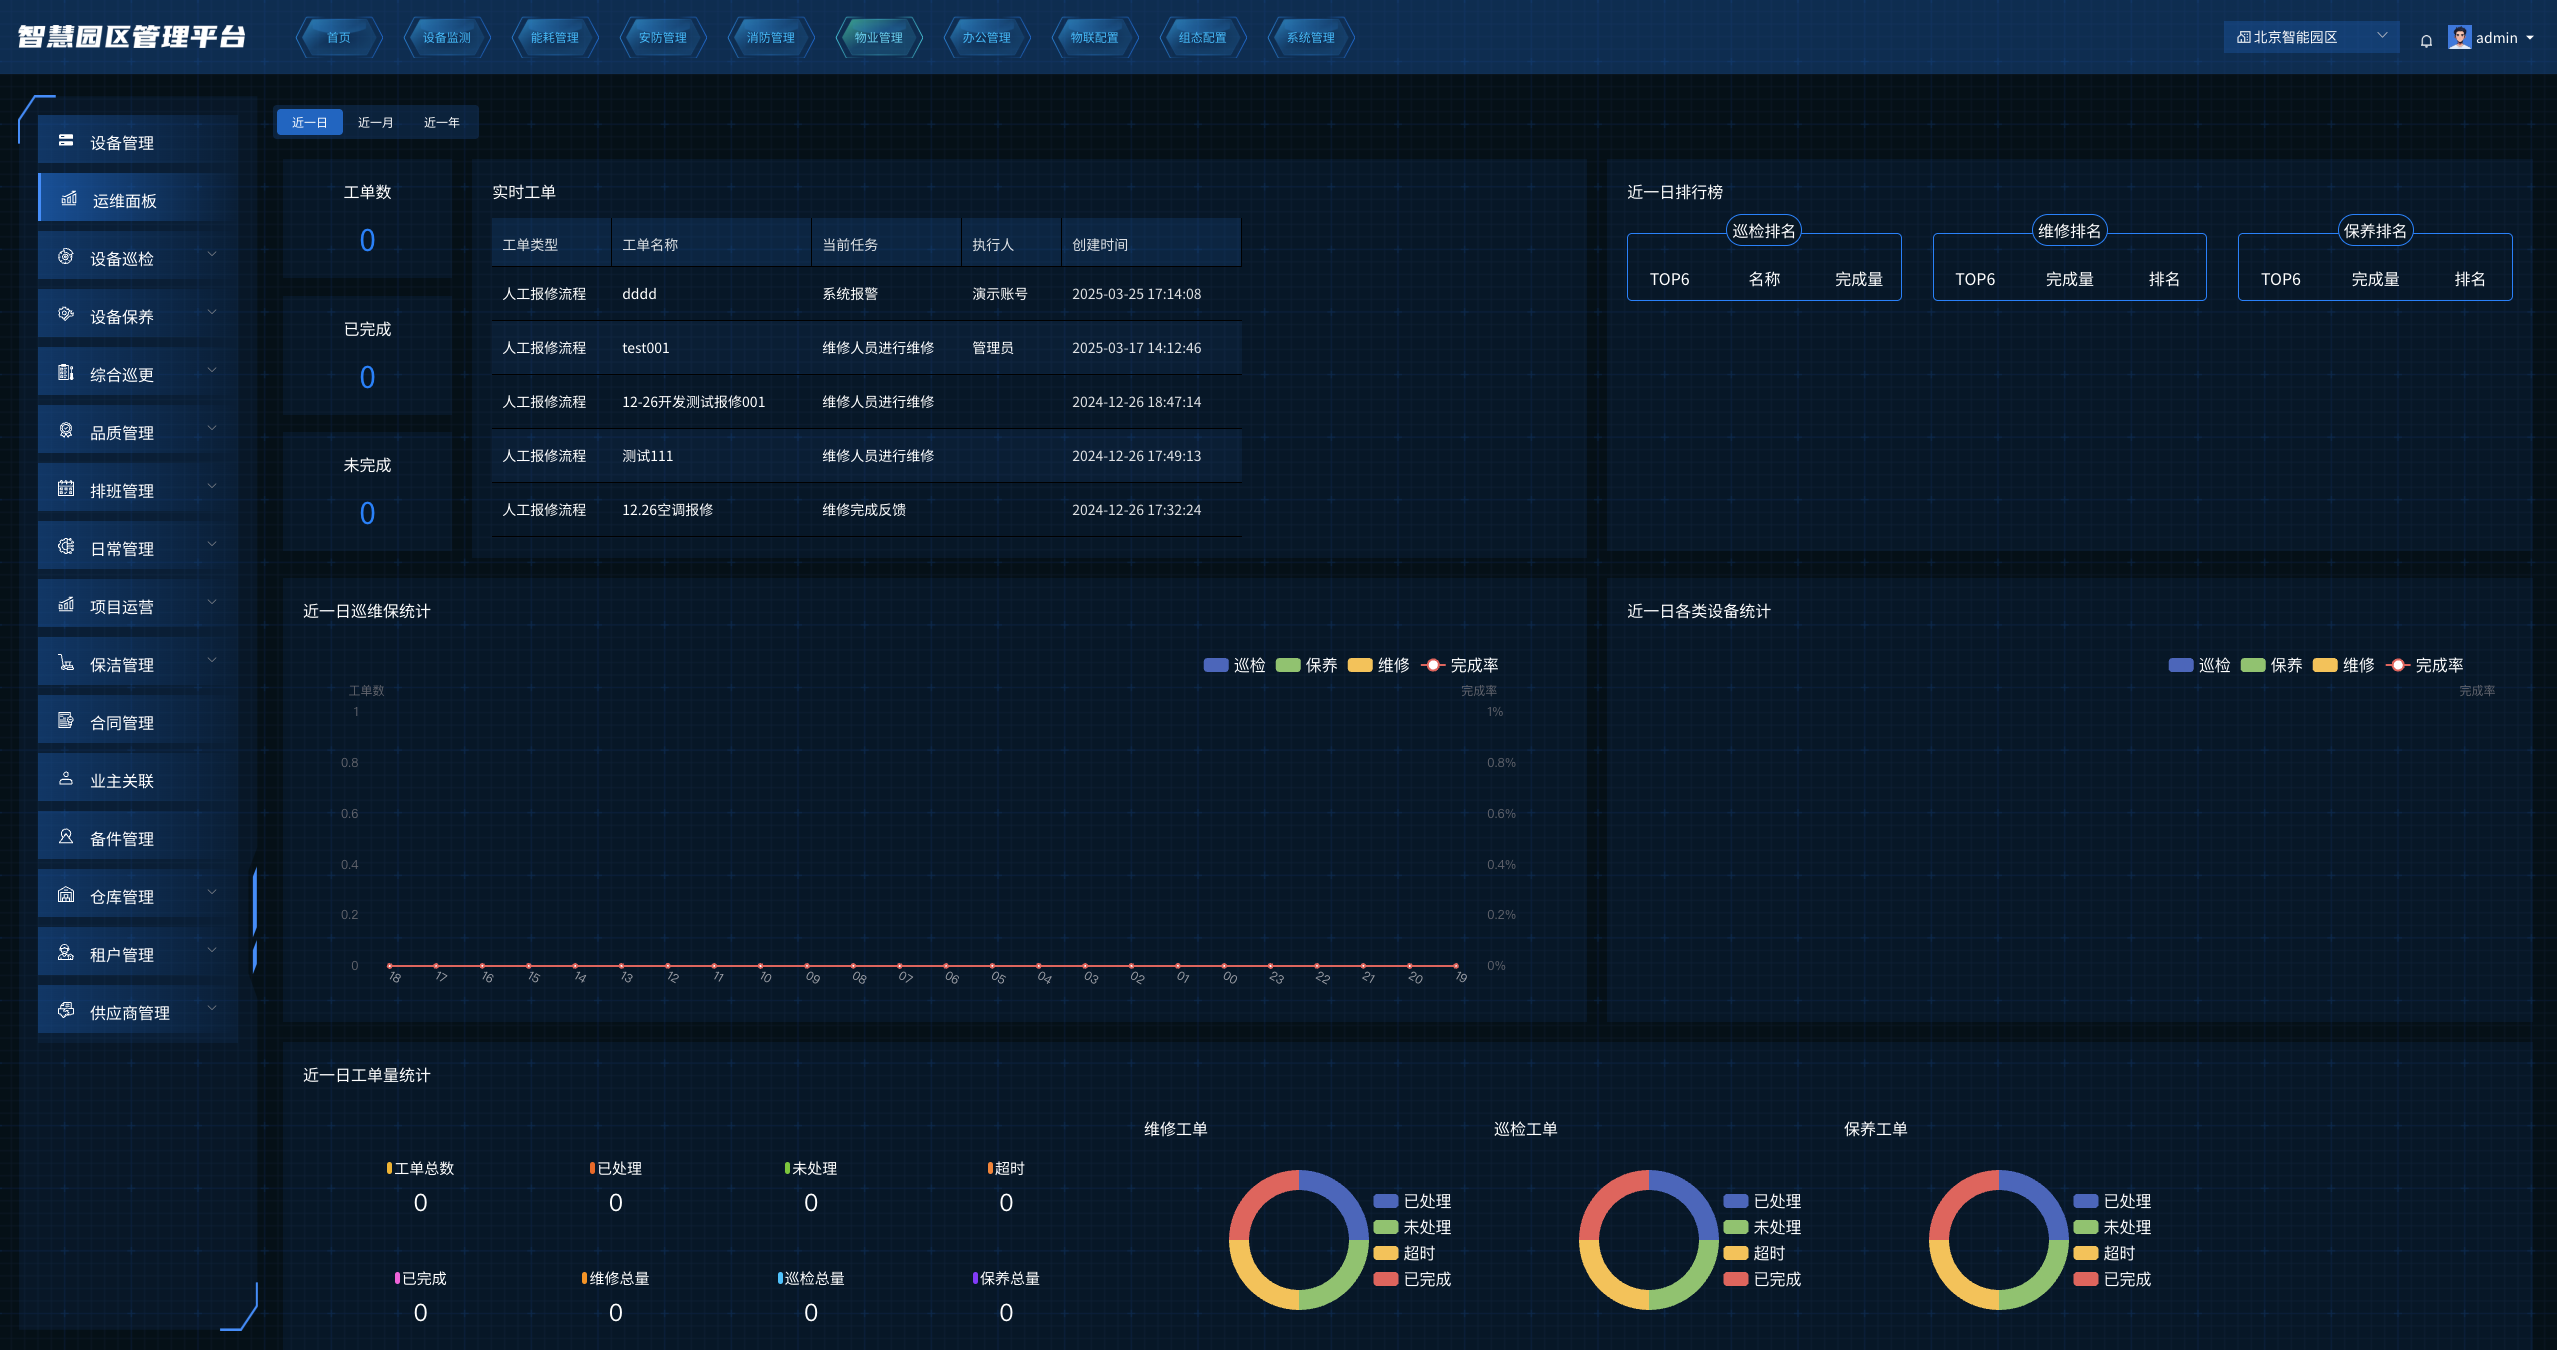Click the 运维面板 chart icon
The height and width of the screenshot is (1350, 2557).
[x=69, y=199]
